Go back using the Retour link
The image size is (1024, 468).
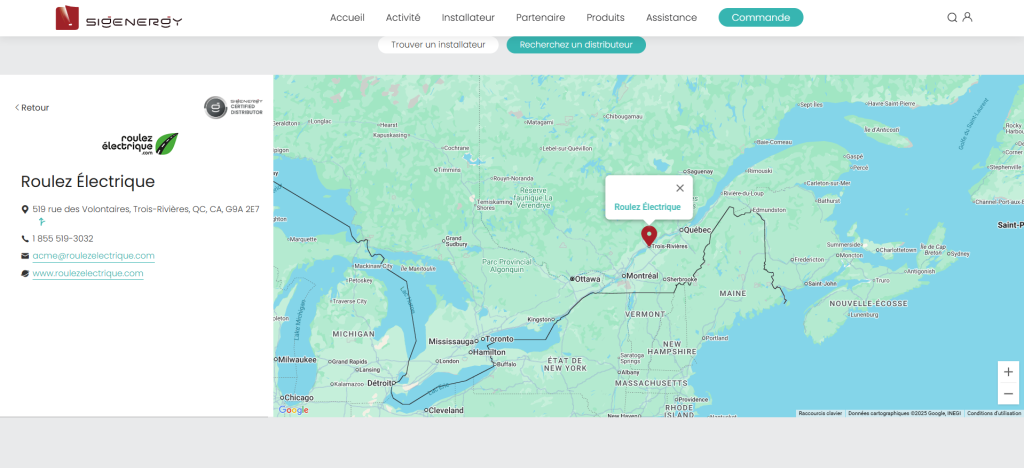tap(32, 108)
